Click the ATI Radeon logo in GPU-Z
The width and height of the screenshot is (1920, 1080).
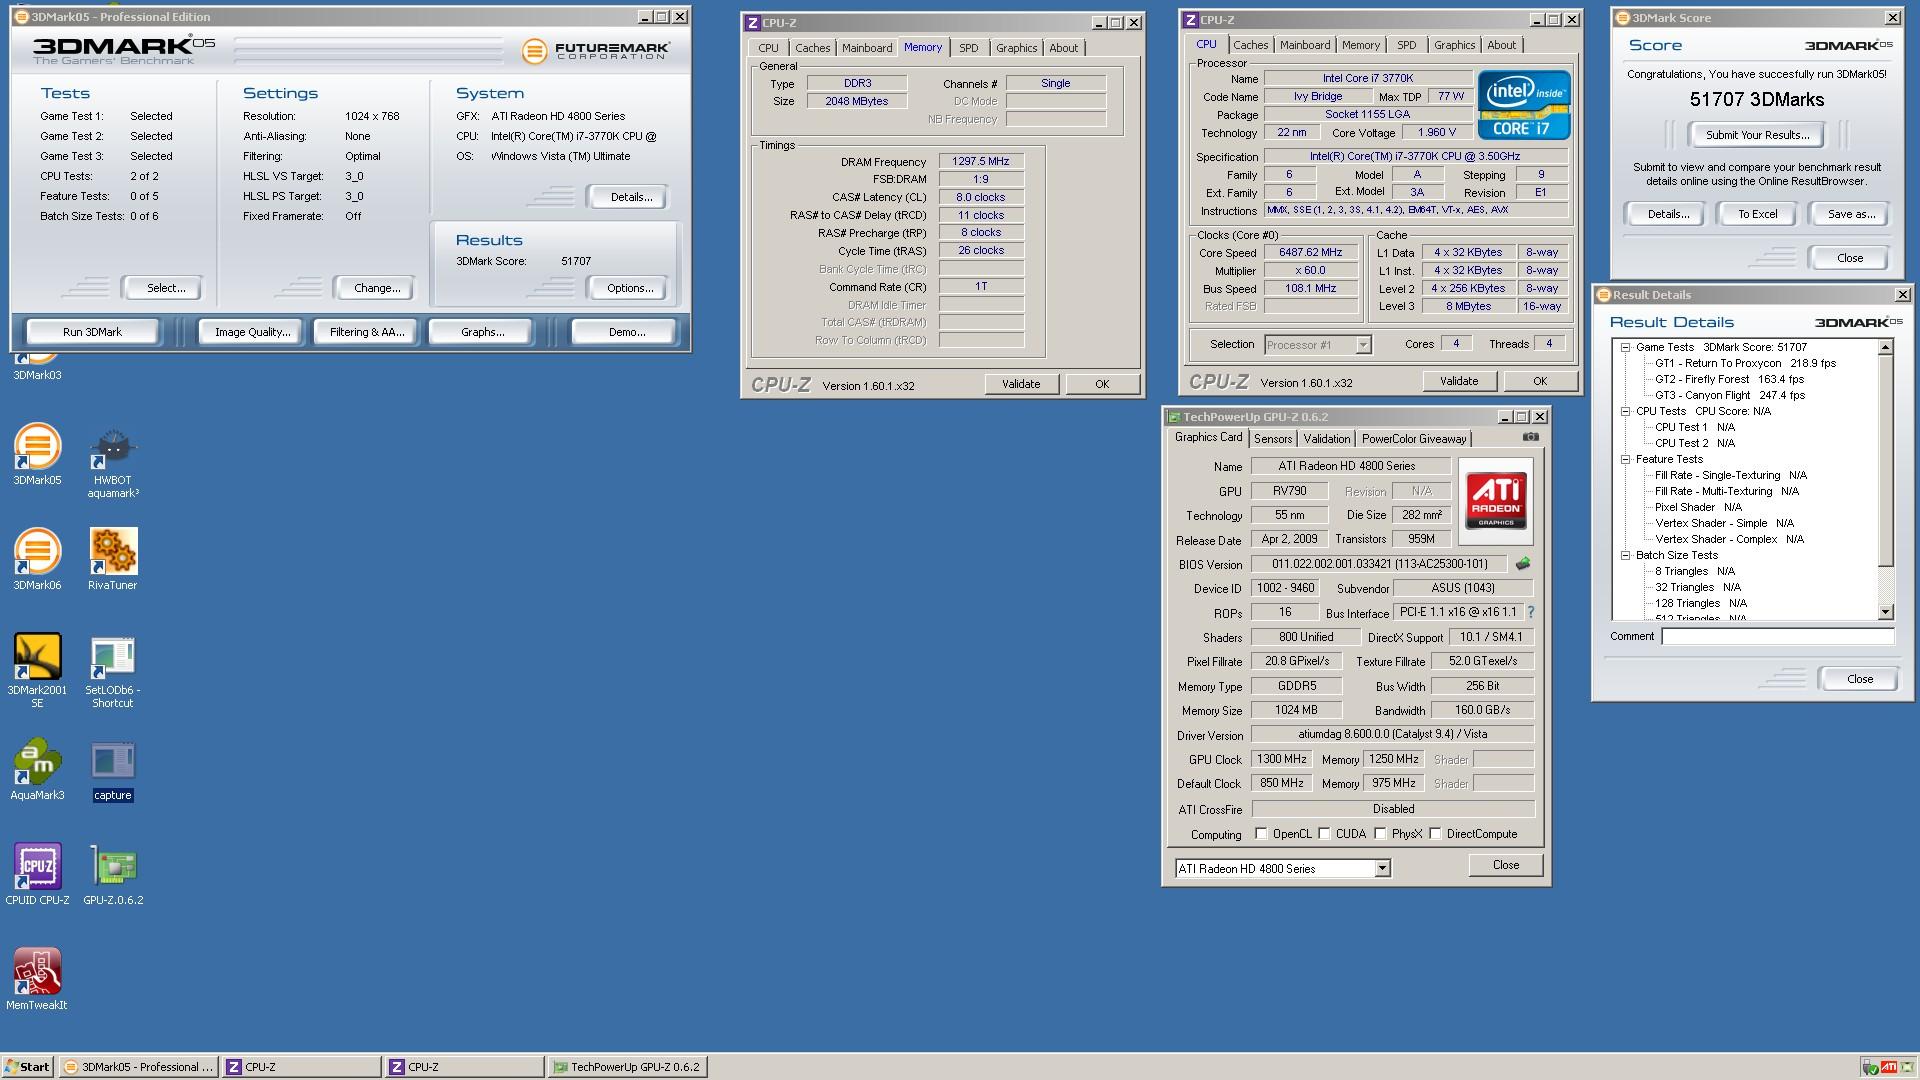coord(1495,500)
